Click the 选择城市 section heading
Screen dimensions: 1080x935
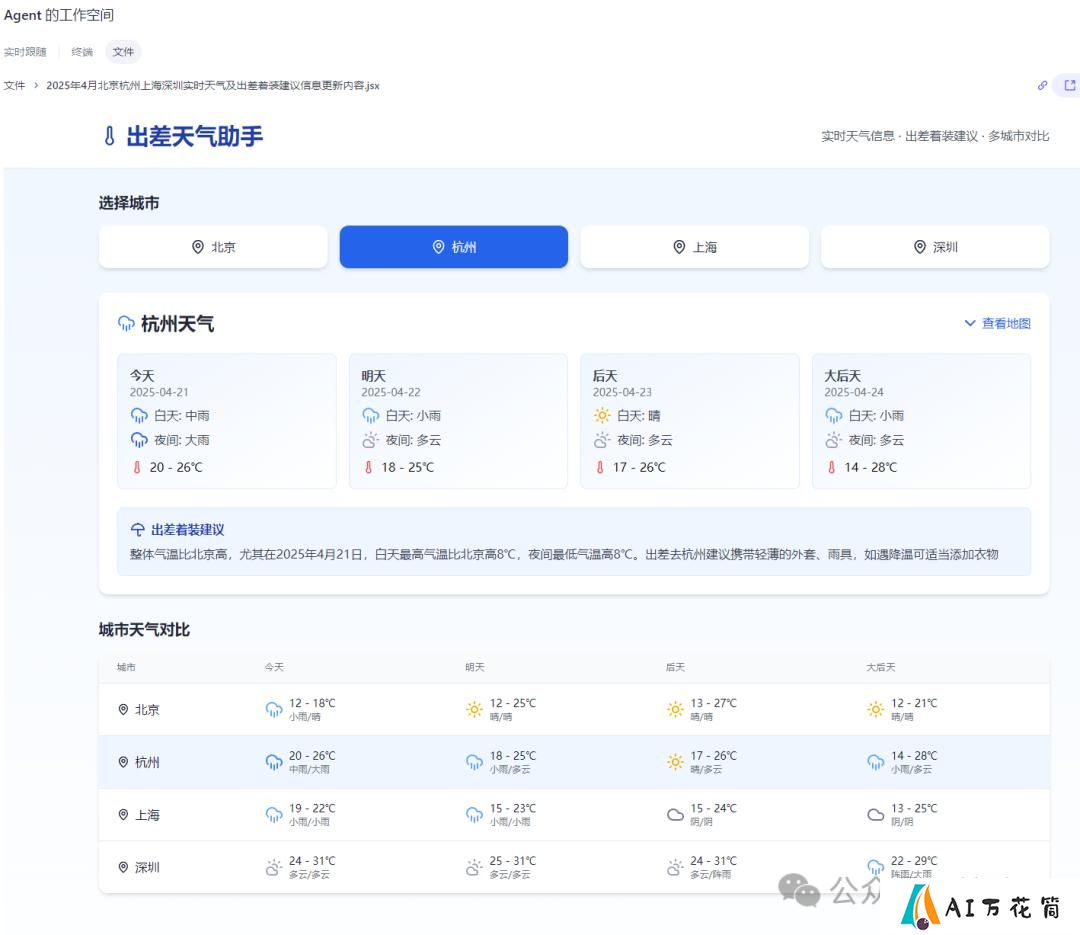[x=129, y=203]
